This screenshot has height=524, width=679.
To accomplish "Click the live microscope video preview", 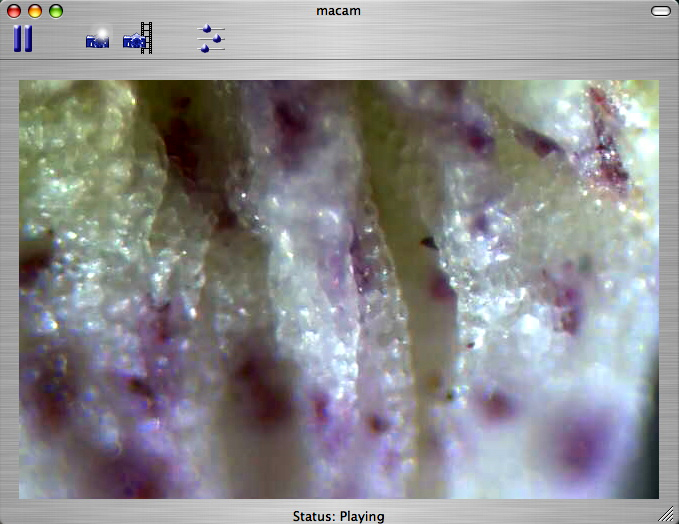I will click(x=339, y=289).
